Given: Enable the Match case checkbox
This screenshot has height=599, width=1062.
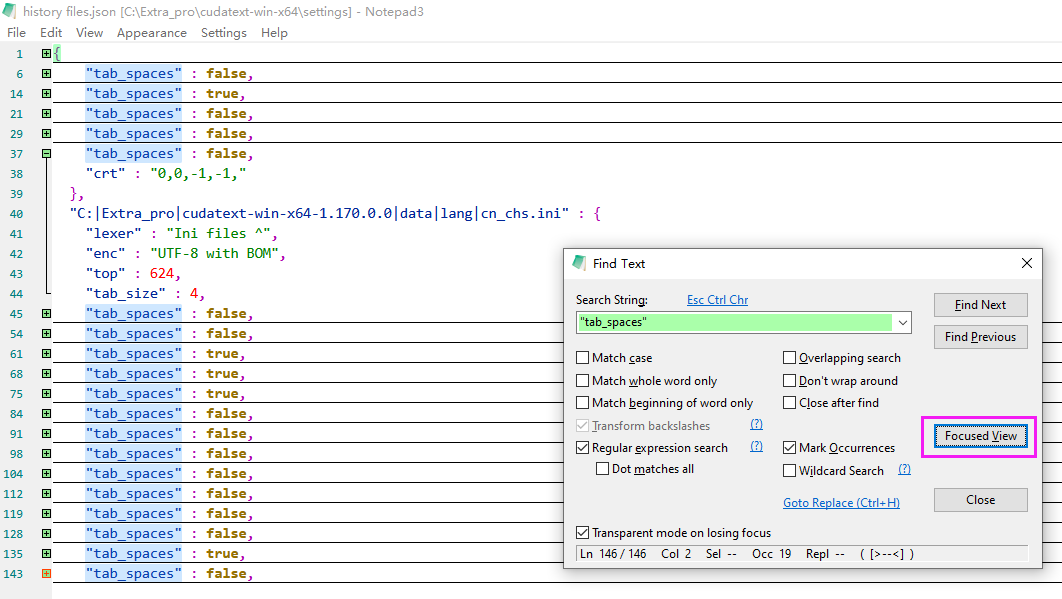Looking at the screenshot, I should (583, 358).
